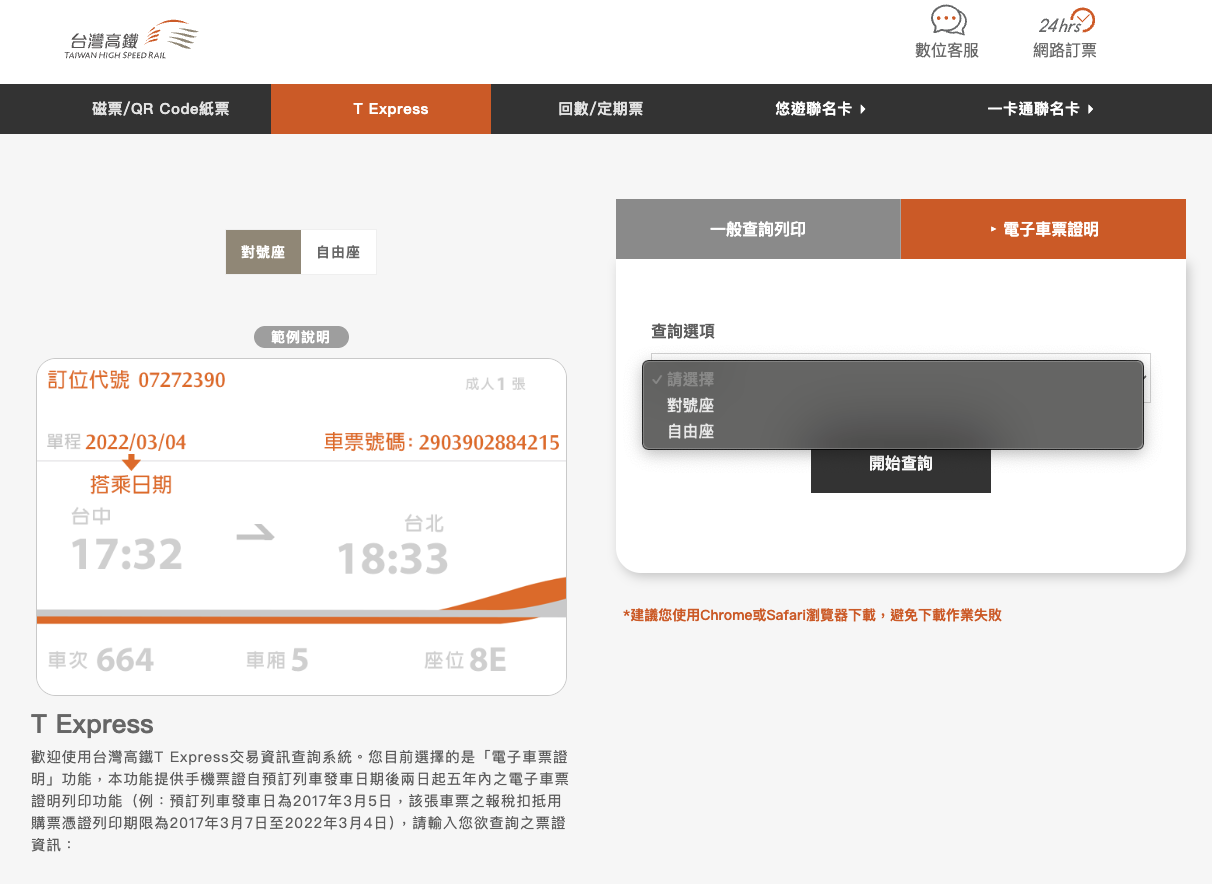
Task: Open the 磁票/QR Code紙票 menu item
Action: click(160, 109)
